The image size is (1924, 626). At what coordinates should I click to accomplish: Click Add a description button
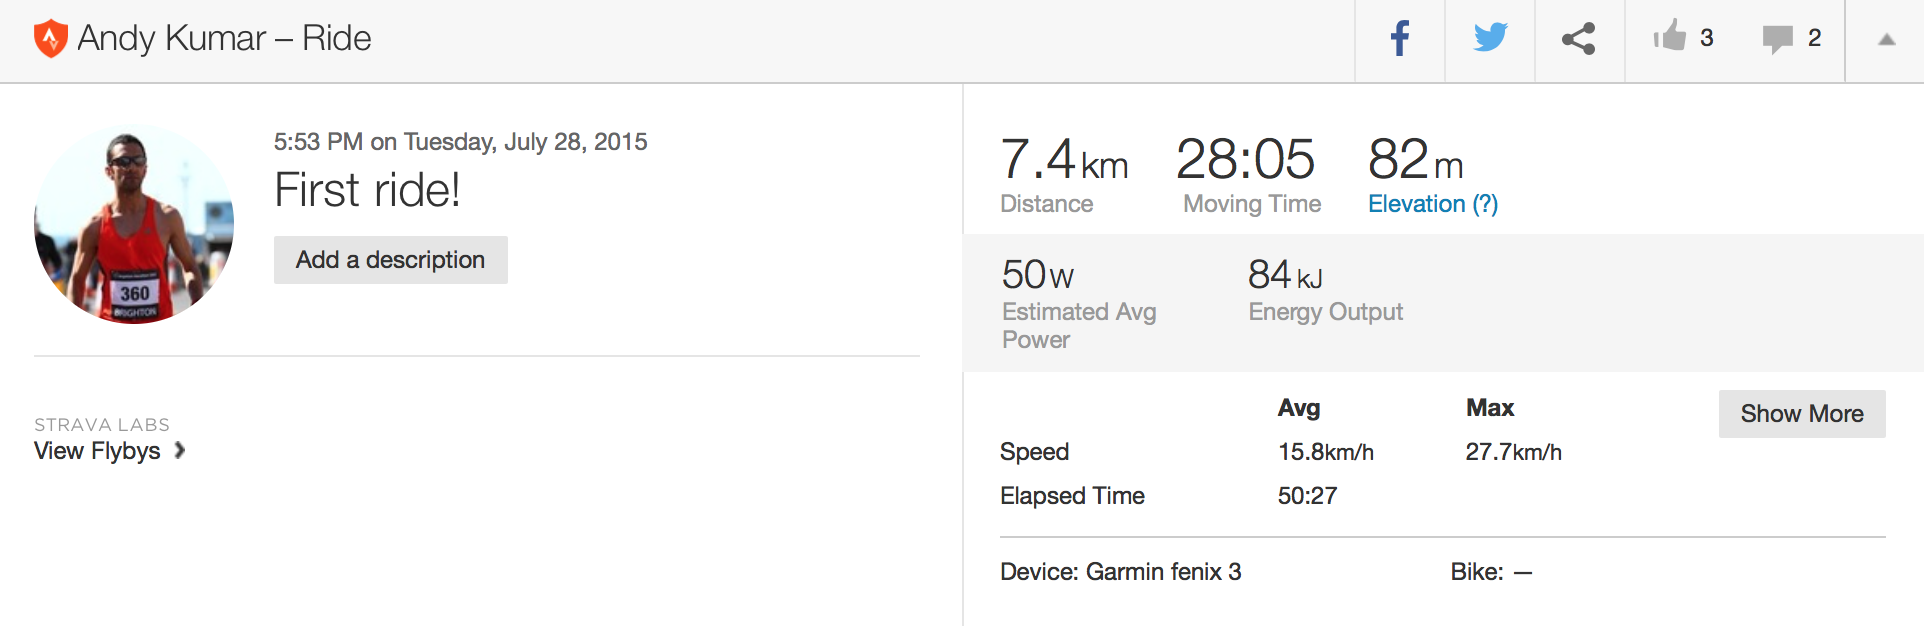tap(390, 260)
